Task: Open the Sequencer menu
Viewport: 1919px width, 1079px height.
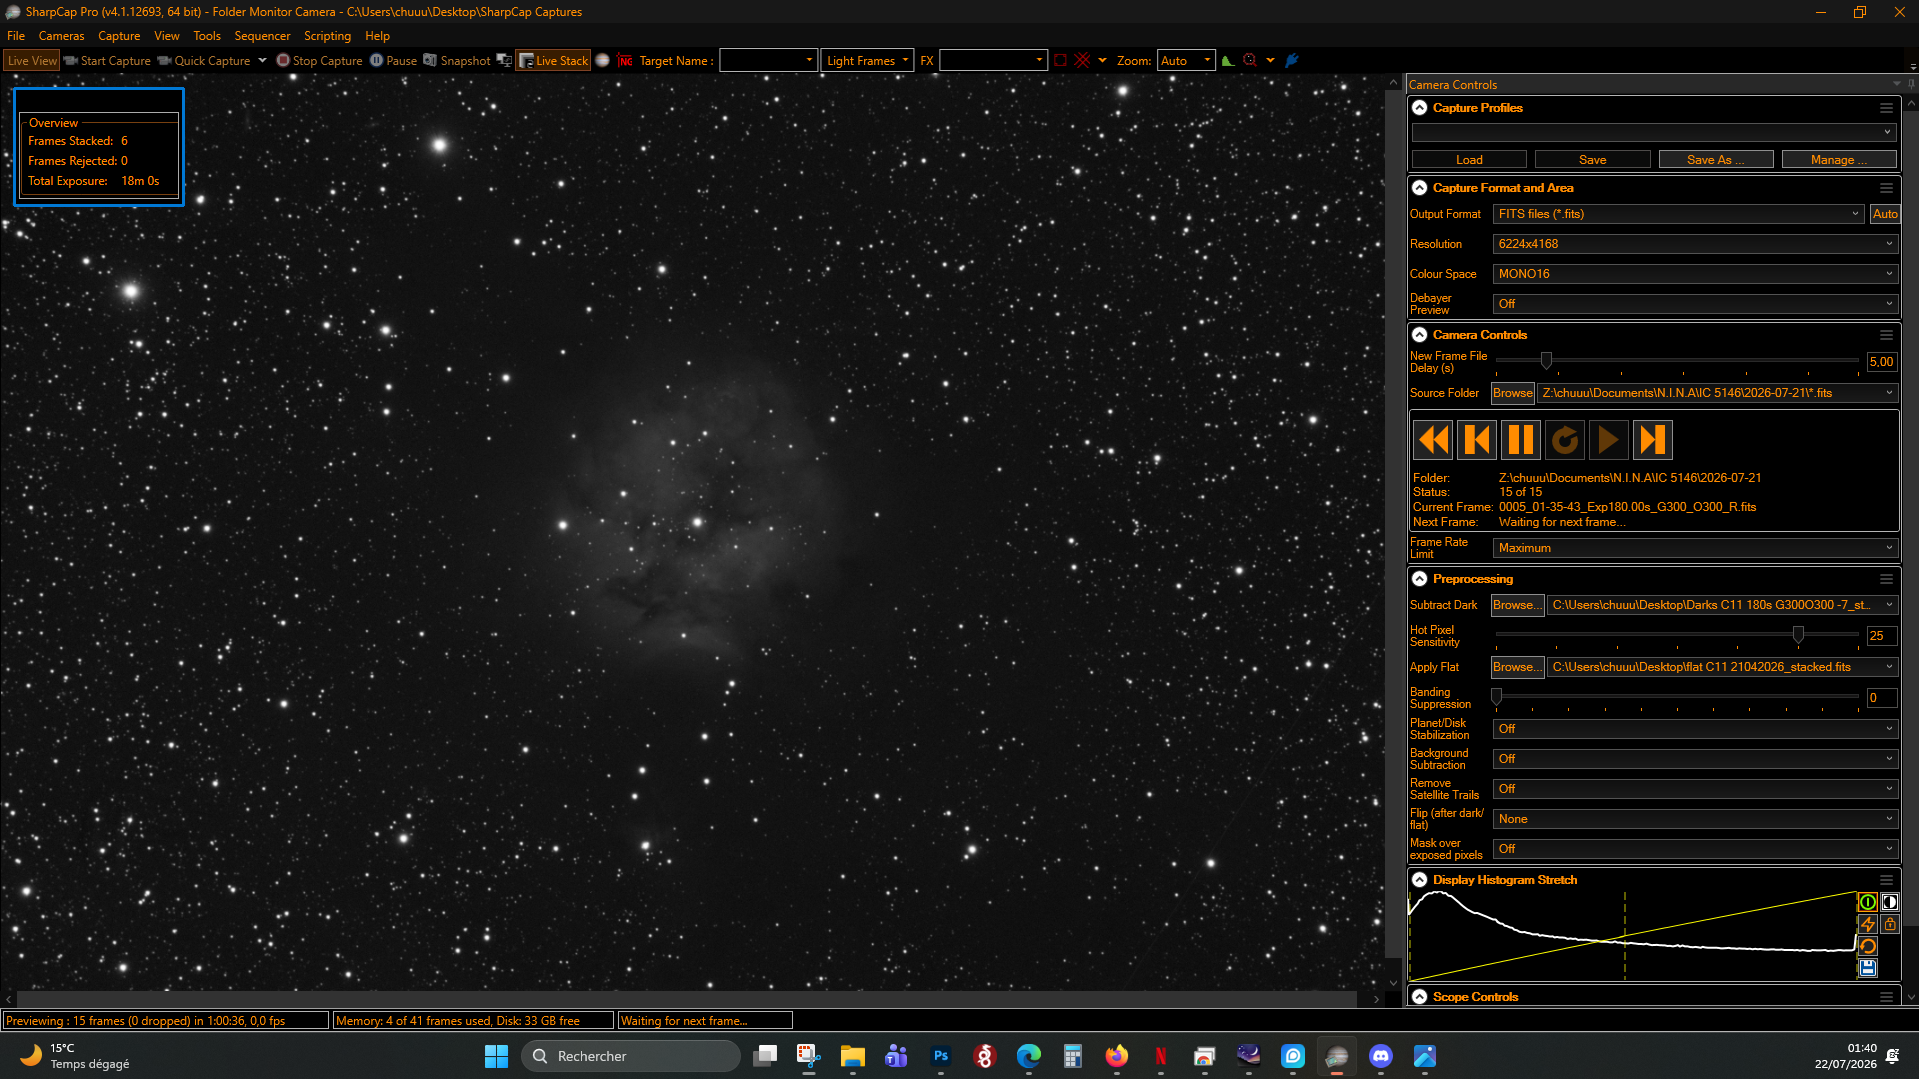Action: point(262,36)
